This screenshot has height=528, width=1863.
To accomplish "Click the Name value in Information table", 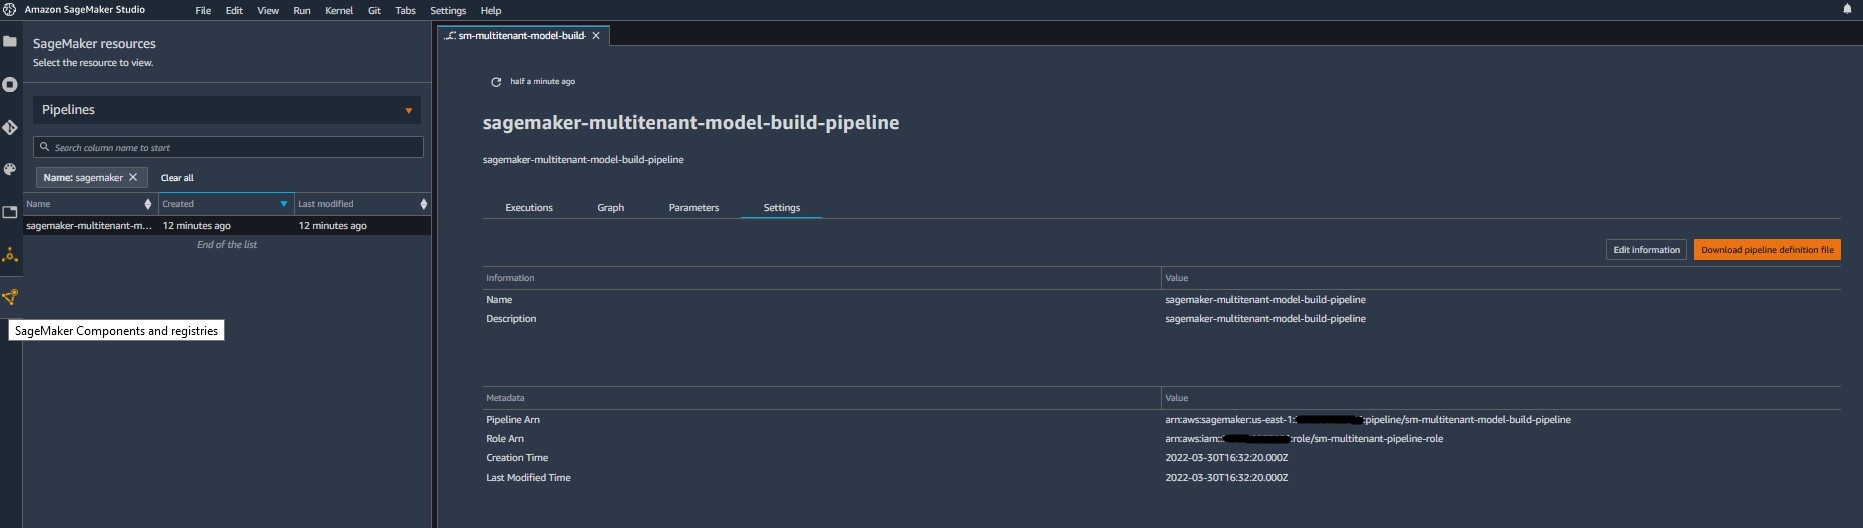I will (1265, 300).
